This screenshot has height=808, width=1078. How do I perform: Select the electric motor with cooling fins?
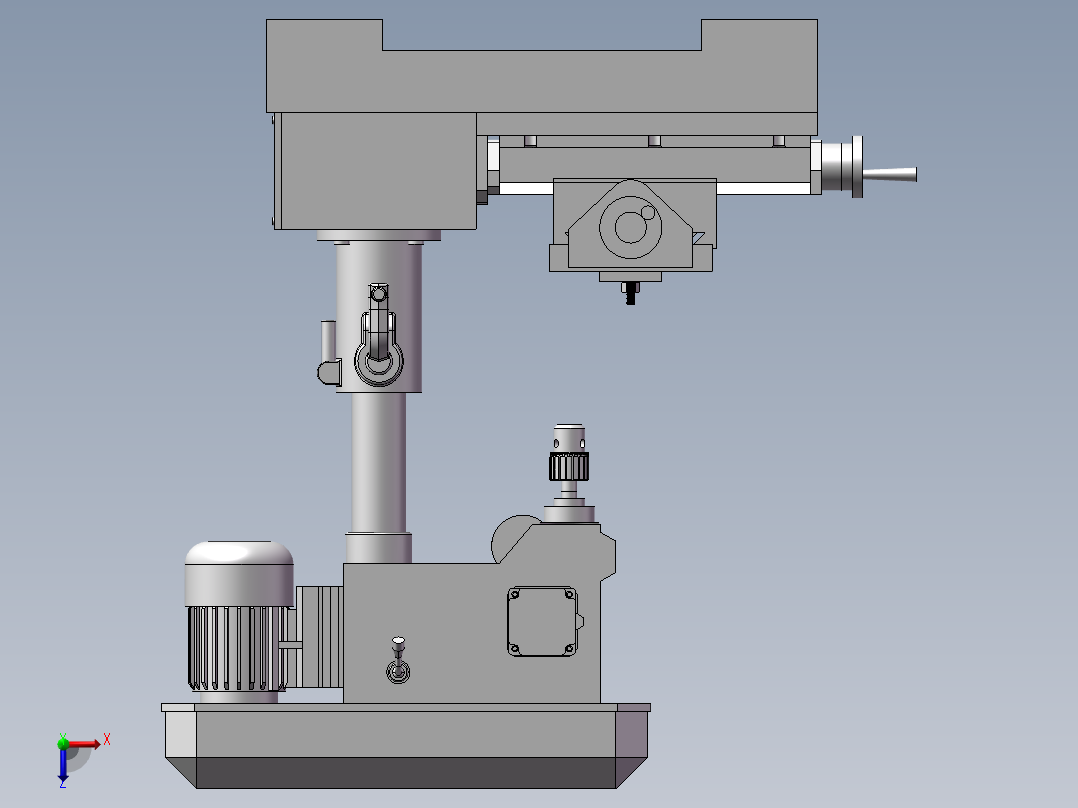[x=238, y=622]
